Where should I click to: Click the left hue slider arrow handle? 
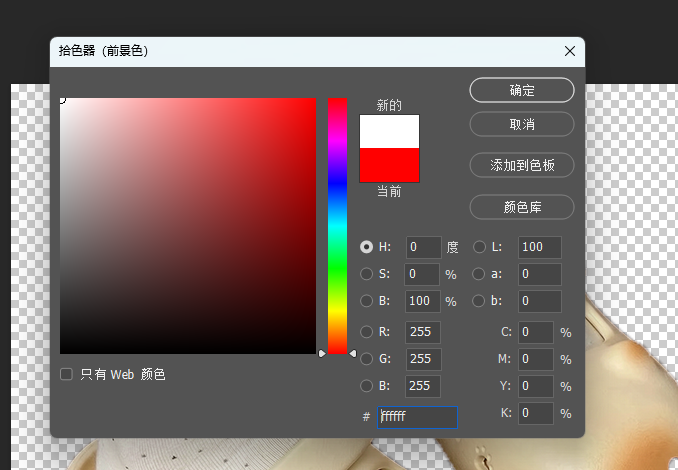322,354
